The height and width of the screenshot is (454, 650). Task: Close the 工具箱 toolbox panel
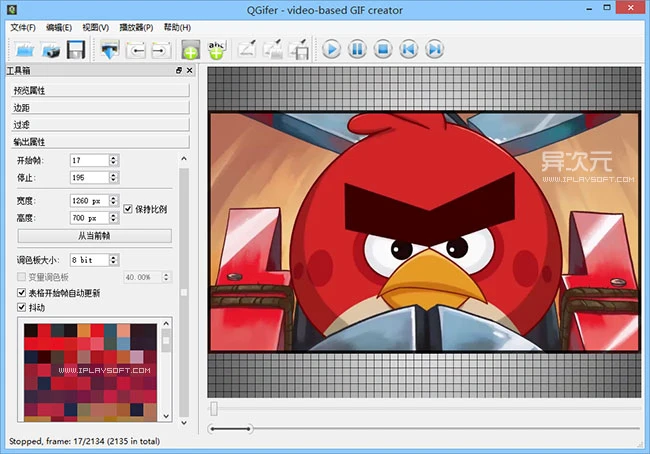pyautogui.click(x=189, y=70)
